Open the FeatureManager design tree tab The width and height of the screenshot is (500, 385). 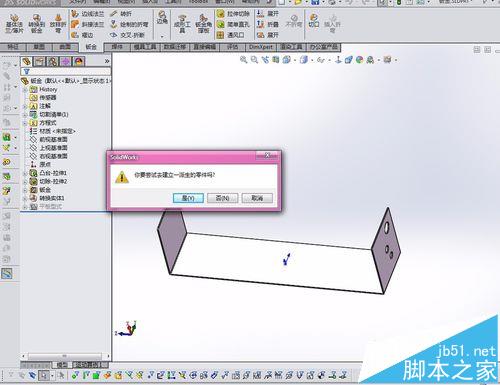pos(27,61)
